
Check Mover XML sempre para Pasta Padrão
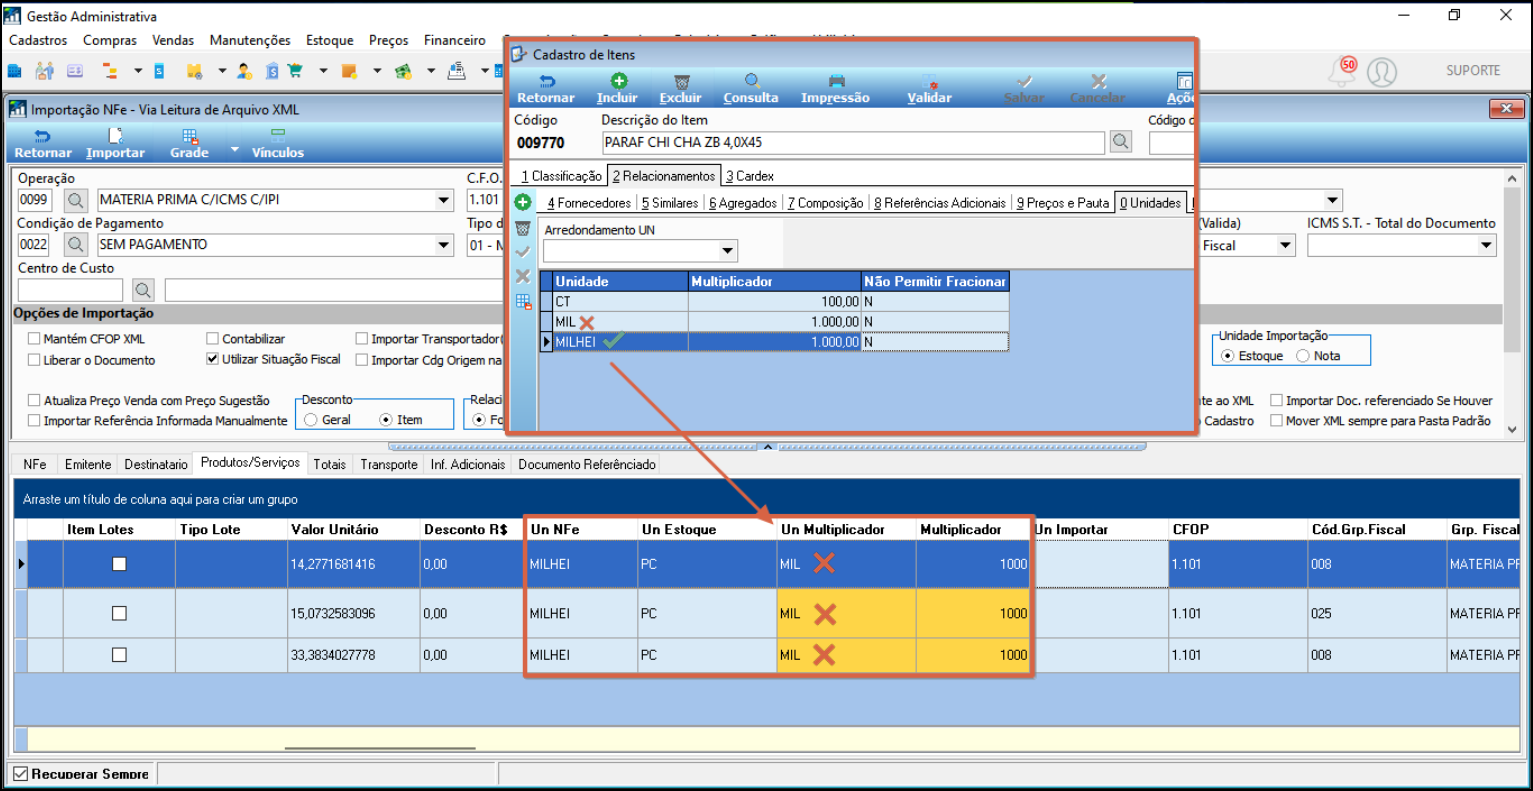1276,421
